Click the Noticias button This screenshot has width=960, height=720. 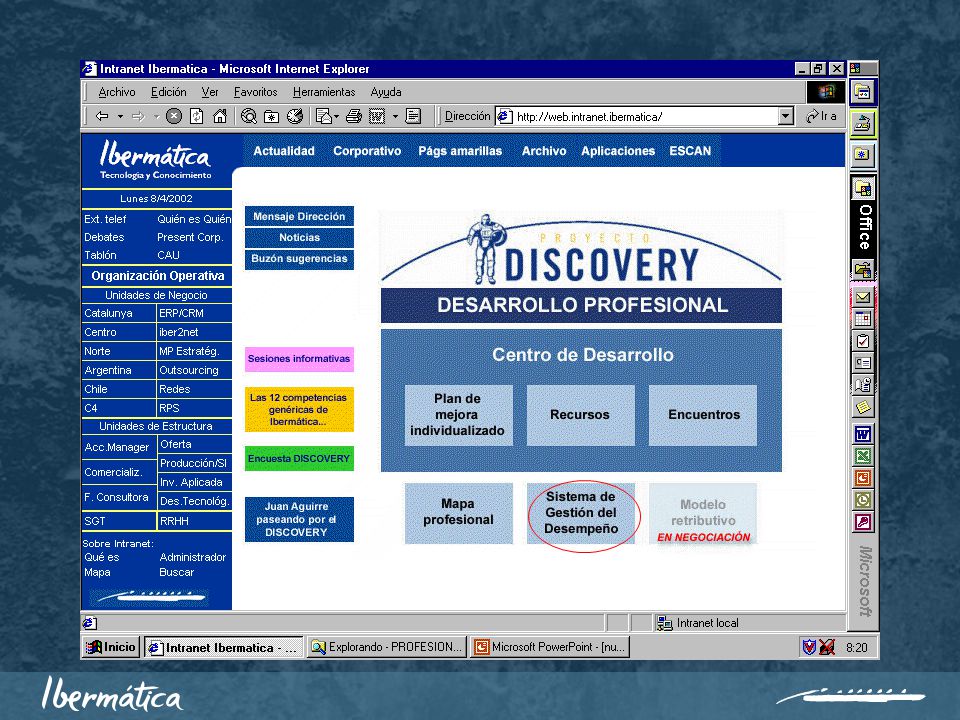299,238
